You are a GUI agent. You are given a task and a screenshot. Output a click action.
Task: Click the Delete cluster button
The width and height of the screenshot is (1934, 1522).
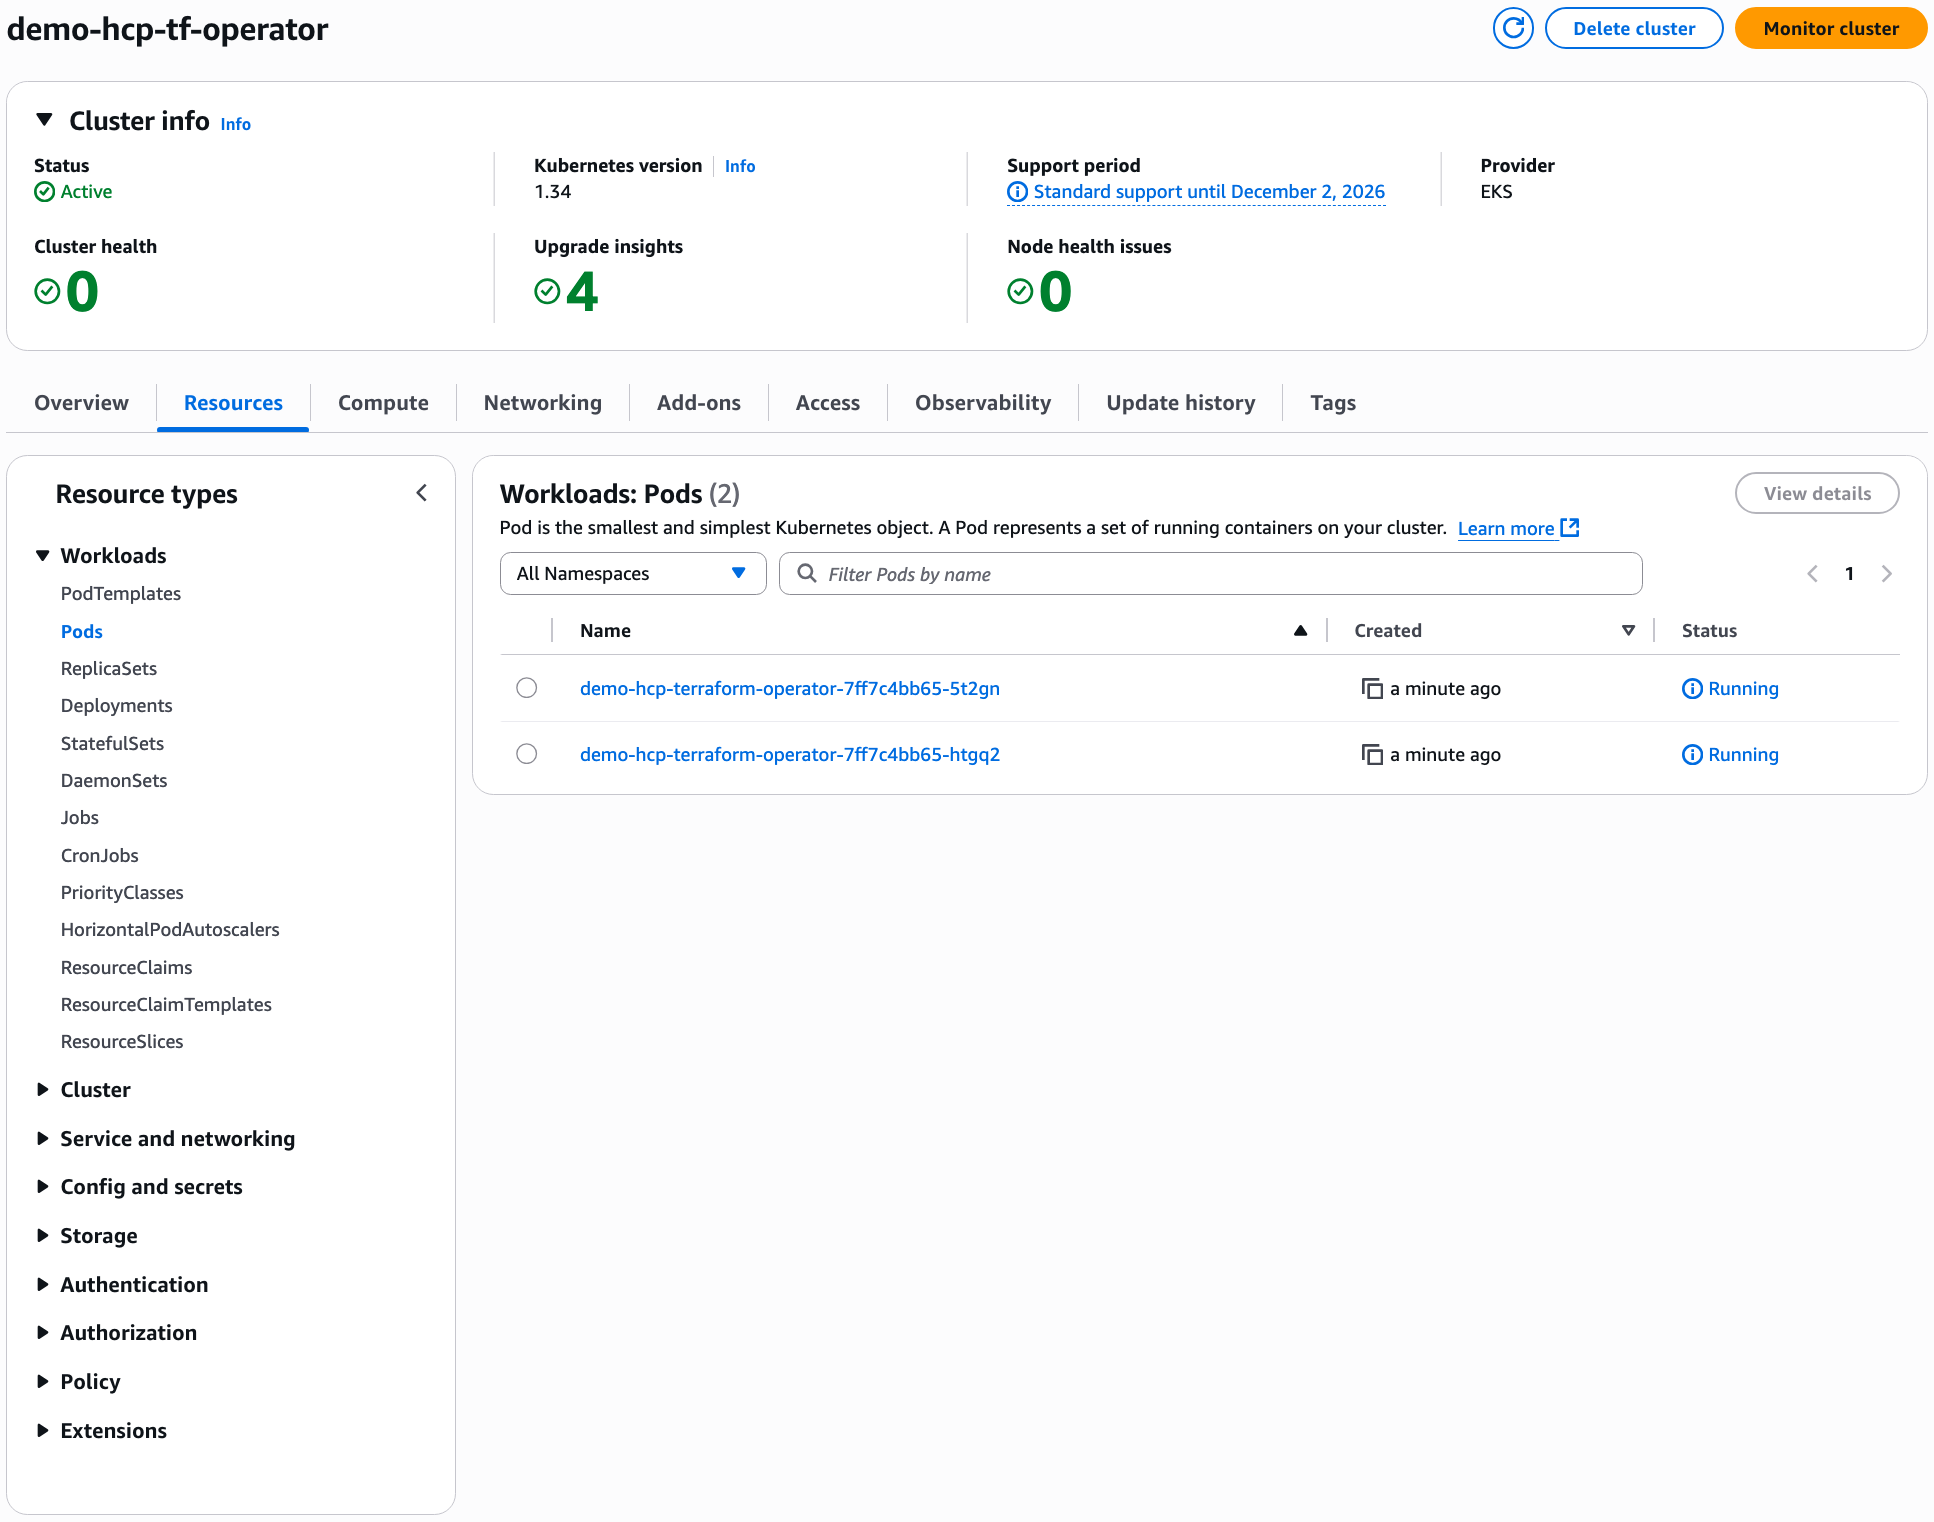pos(1633,28)
